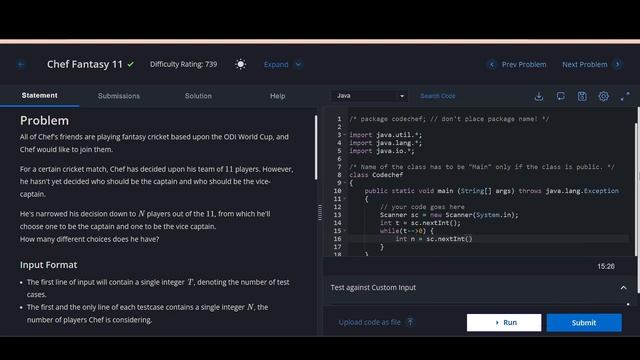Click the Prev Problem arrow icon
The height and width of the screenshot is (360, 640).
492,64
